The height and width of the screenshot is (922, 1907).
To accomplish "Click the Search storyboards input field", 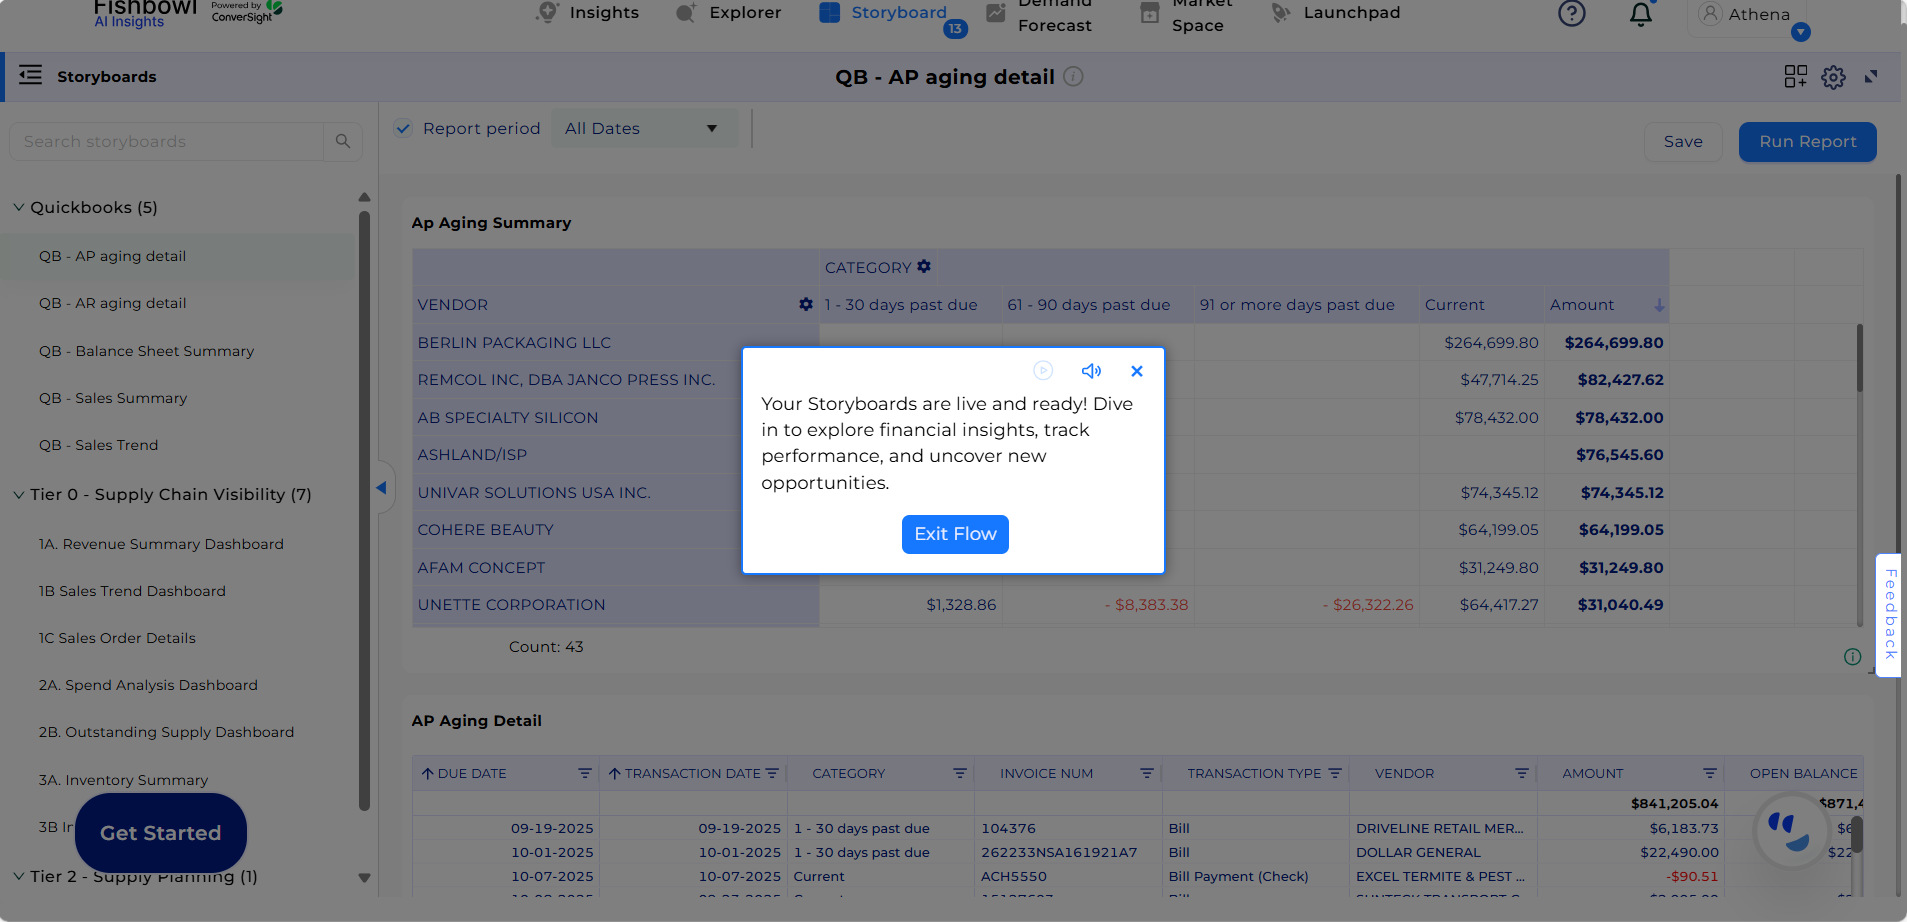I will coord(166,142).
